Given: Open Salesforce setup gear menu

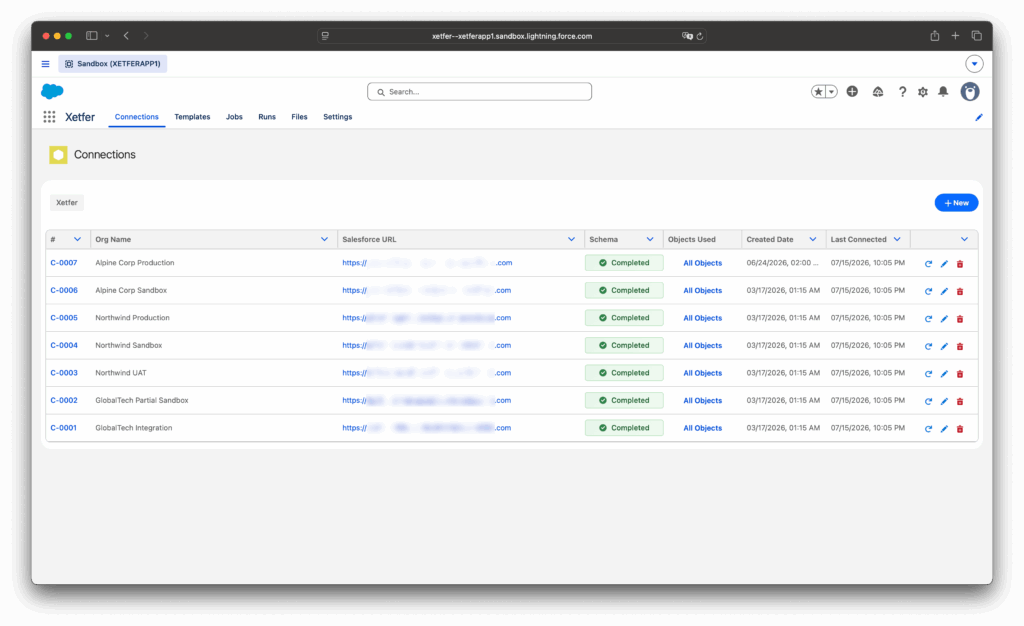Looking at the screenshot, I should tap(923, 92).
